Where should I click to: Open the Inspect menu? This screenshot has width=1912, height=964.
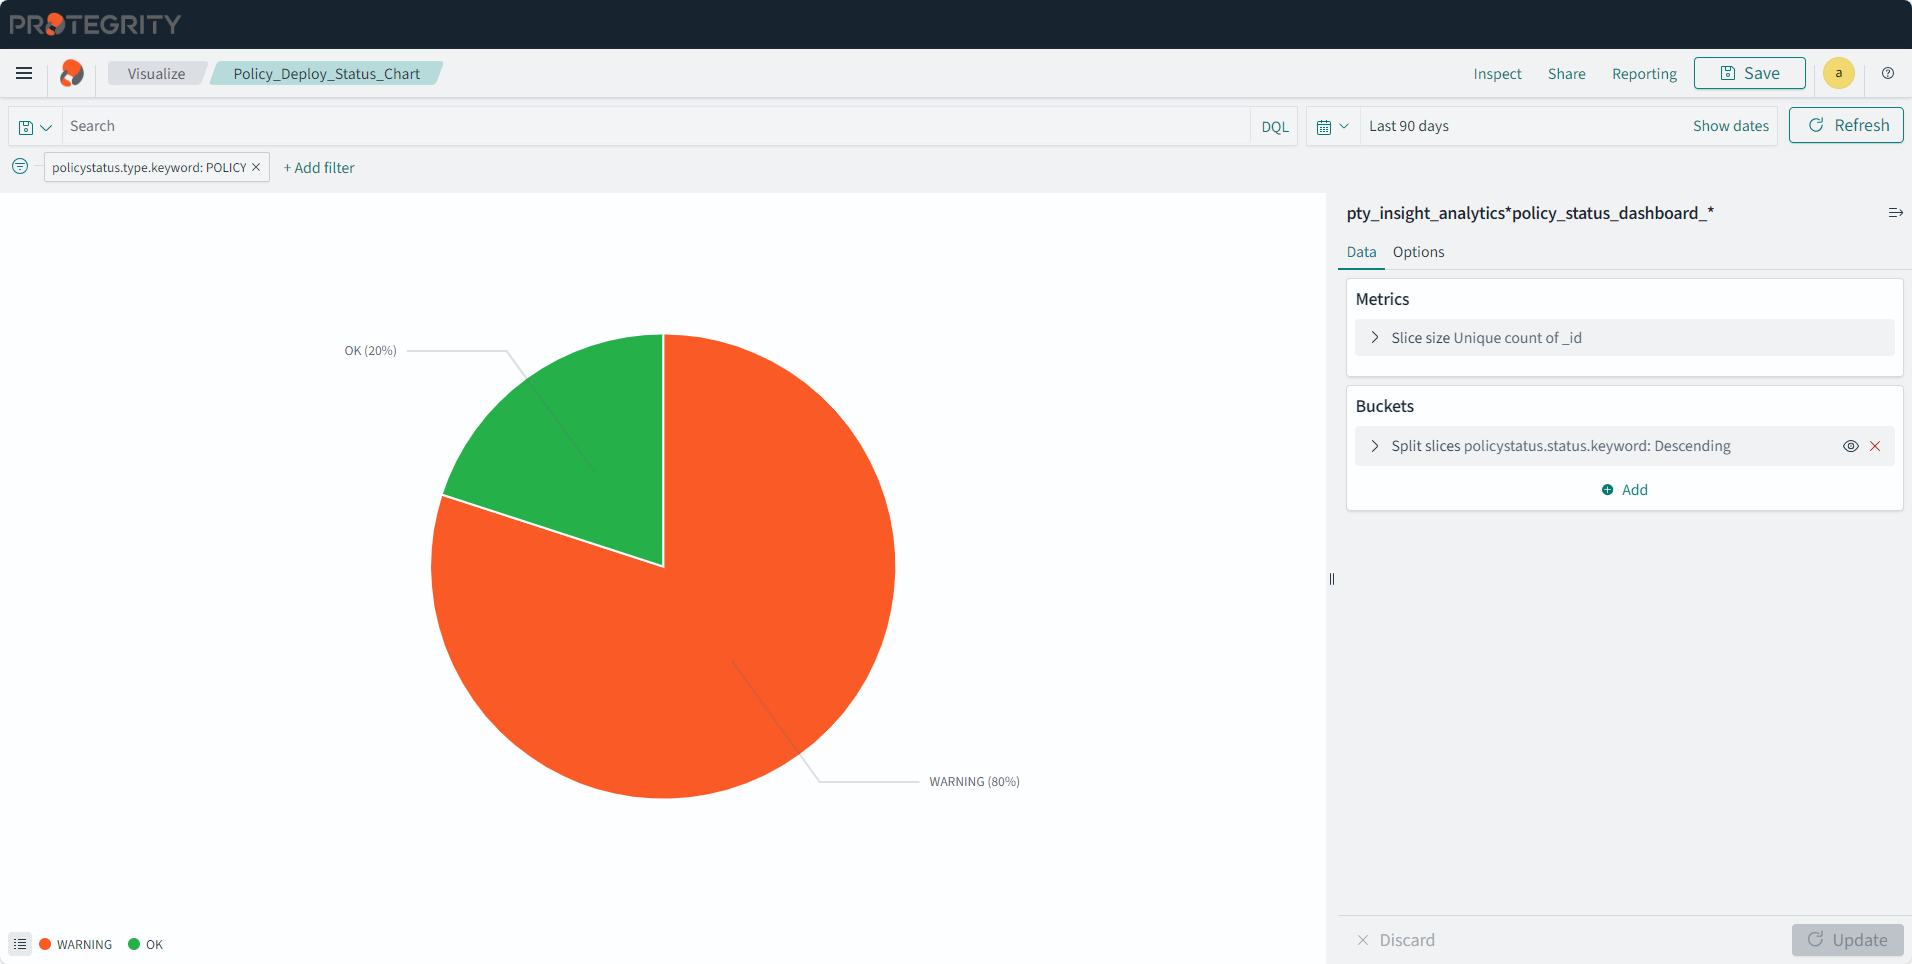coord(1497,74)
